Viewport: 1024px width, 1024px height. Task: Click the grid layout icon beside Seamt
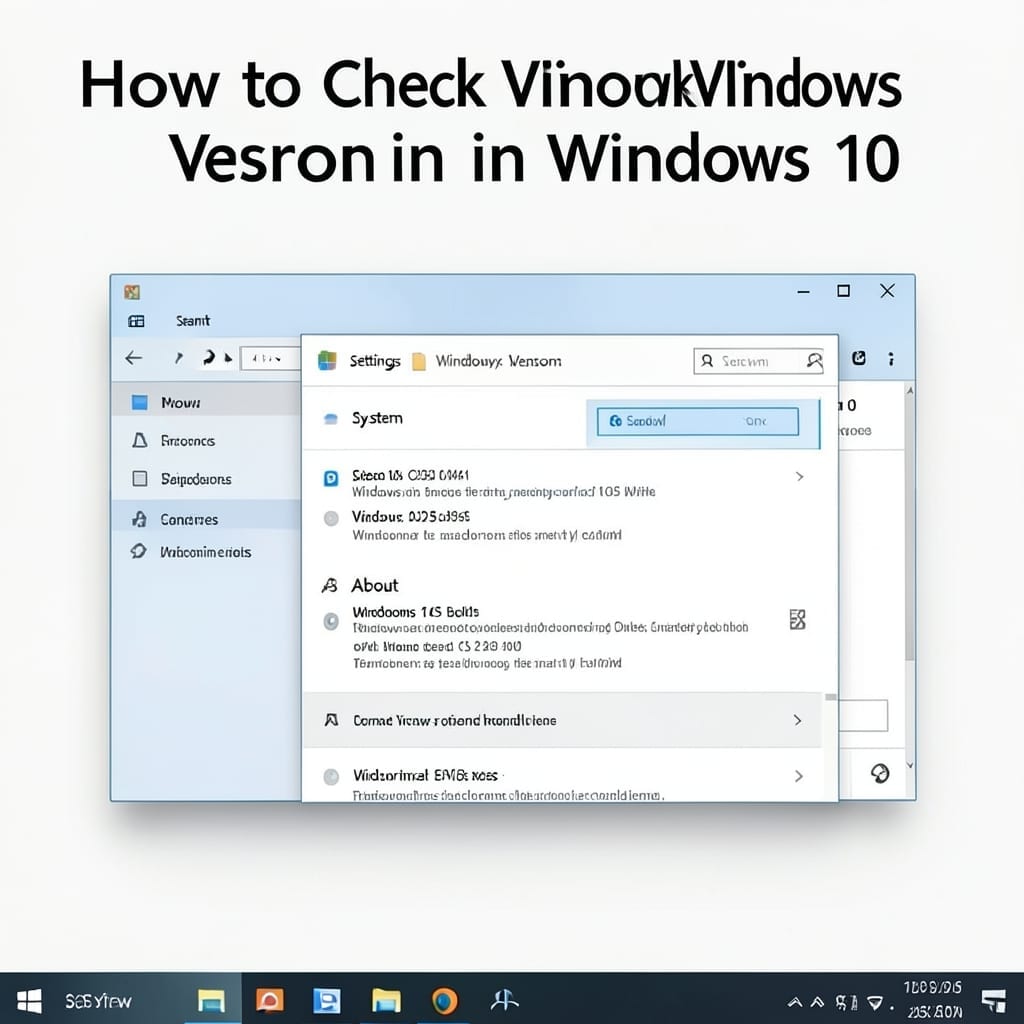pyautogui.click(x=136, y=321)
